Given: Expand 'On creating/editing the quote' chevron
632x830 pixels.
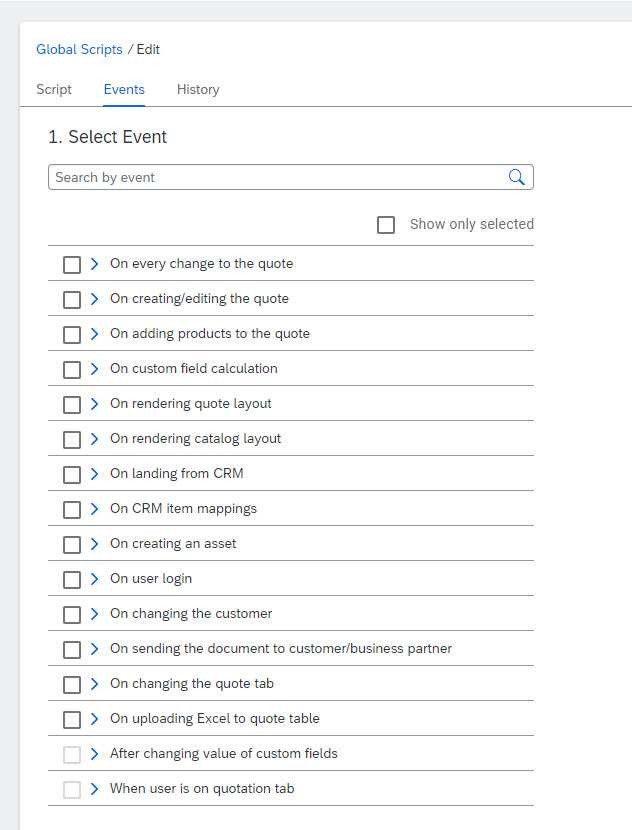Looking at the screenshot, I should tap(95, 299).
